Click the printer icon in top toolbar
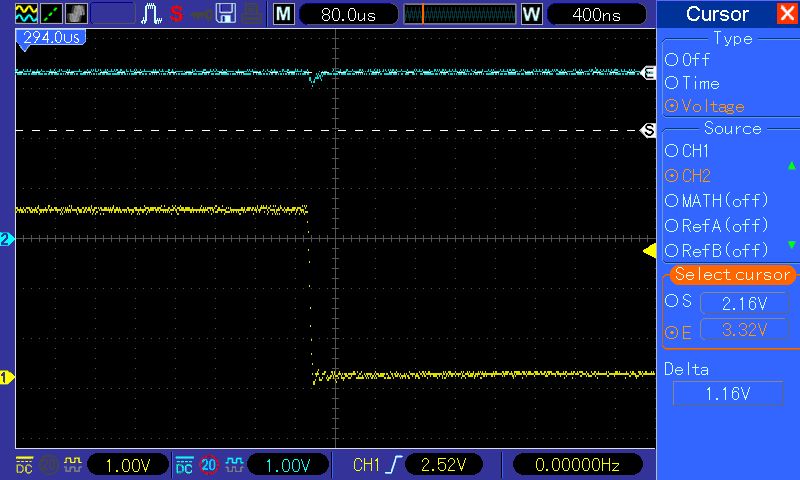This screenshot has height=480, width=800. click(251, 14)
